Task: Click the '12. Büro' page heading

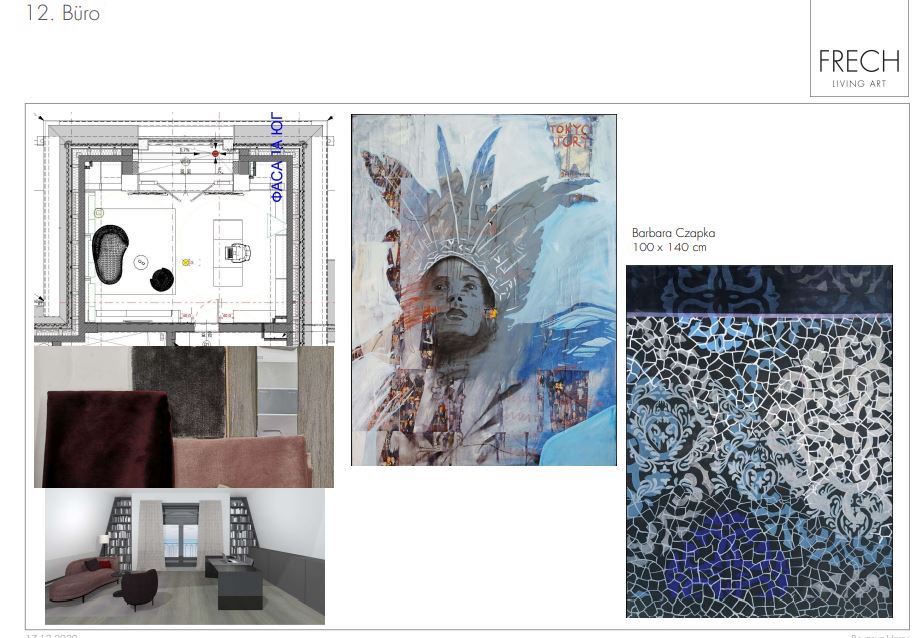Action: [63, 13]
